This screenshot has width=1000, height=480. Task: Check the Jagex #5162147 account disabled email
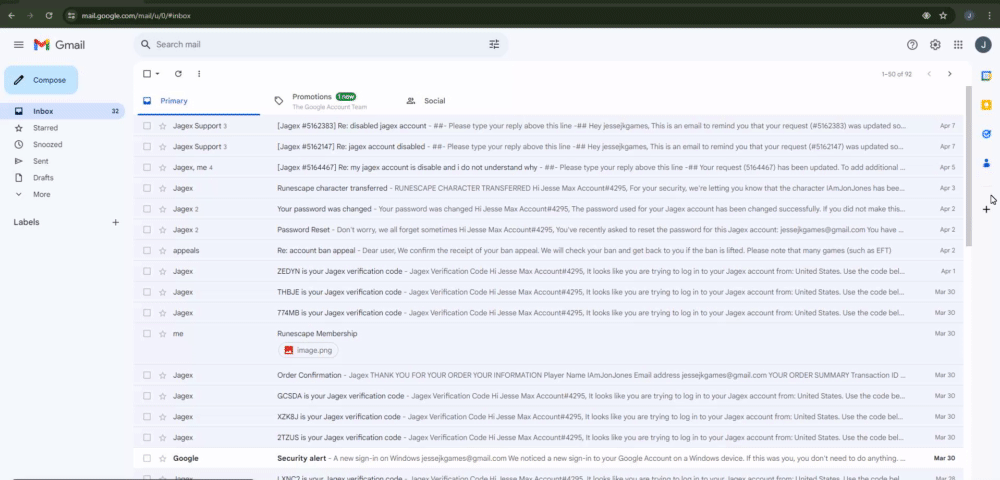tap(147, 147)
